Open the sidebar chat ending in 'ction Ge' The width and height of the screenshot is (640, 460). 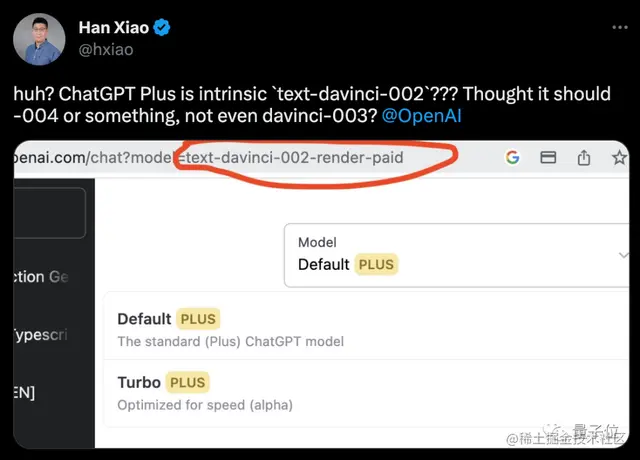[41, 277]
